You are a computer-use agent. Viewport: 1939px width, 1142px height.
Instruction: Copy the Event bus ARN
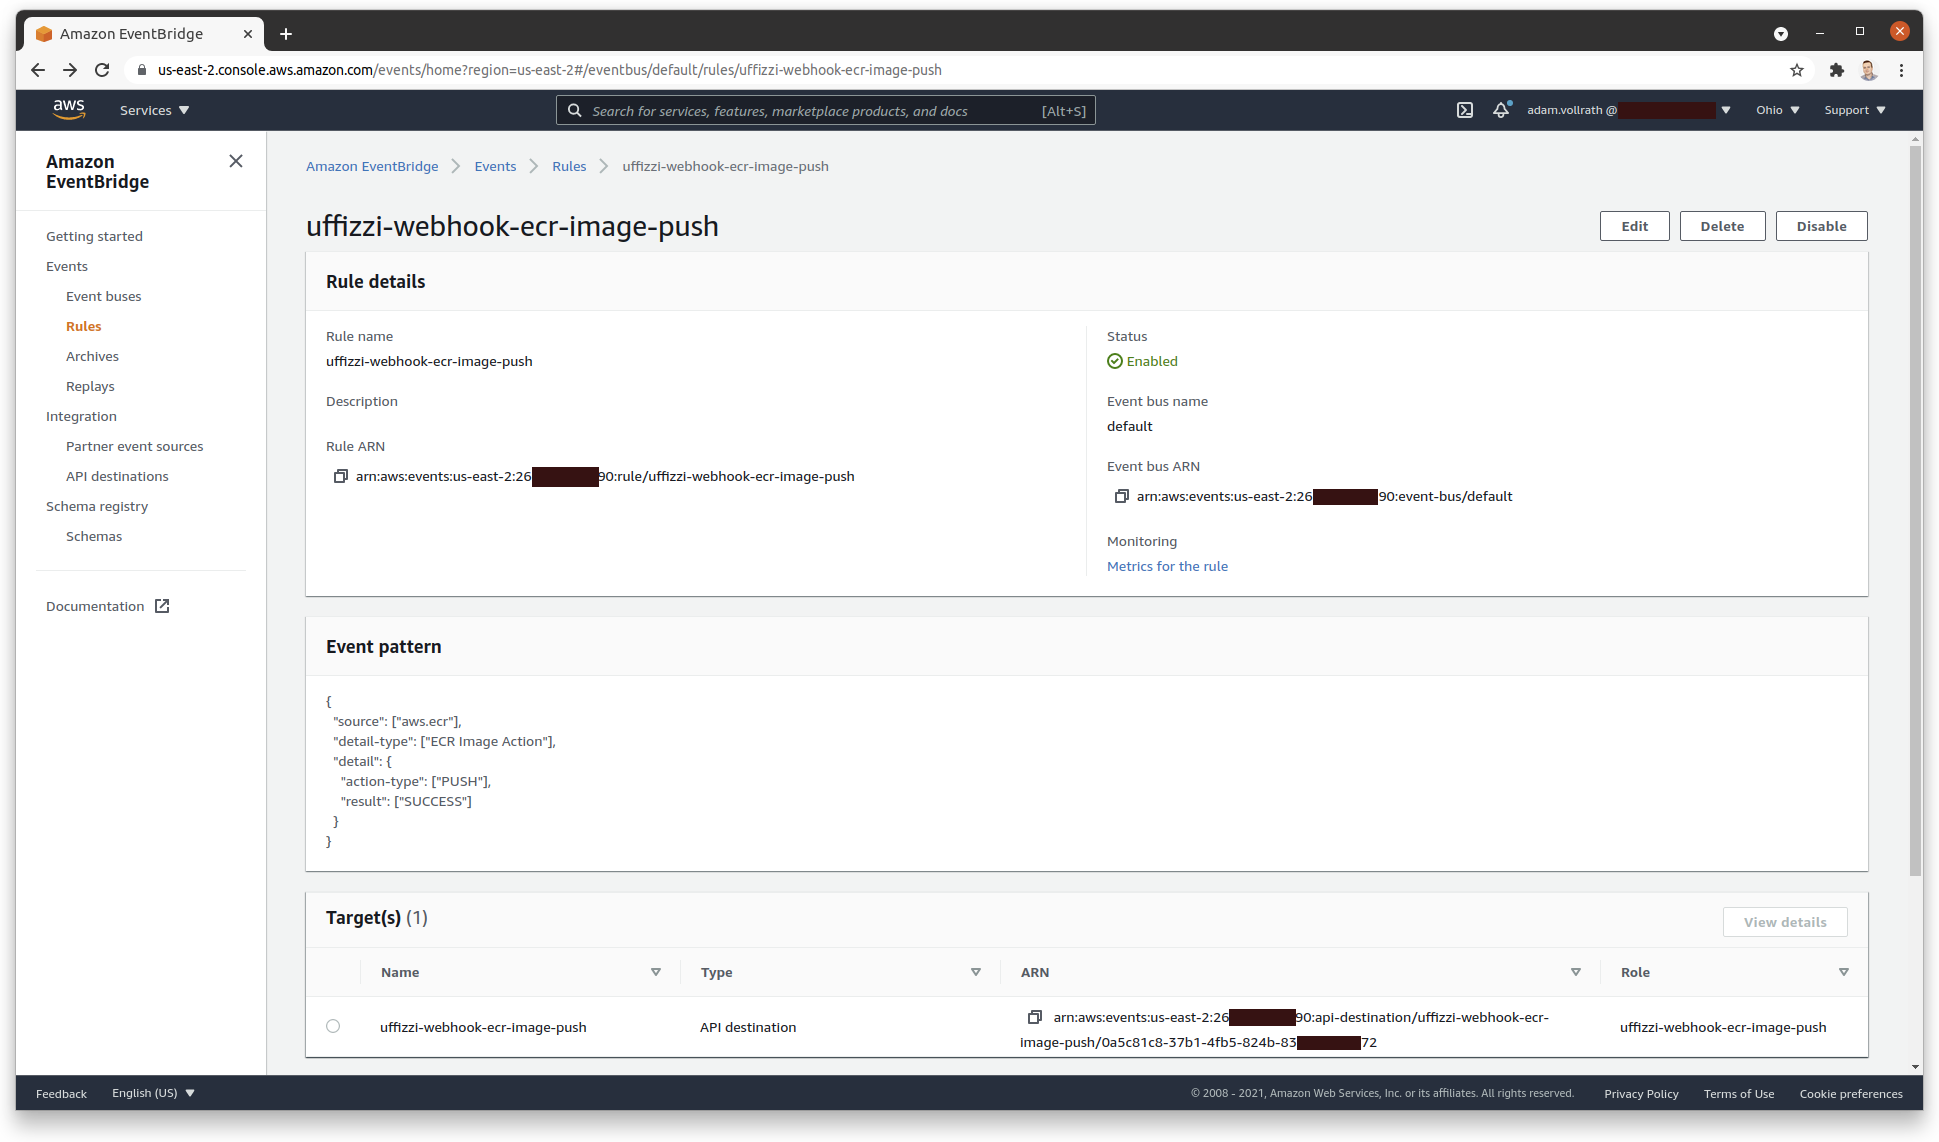click(1121, 496)
